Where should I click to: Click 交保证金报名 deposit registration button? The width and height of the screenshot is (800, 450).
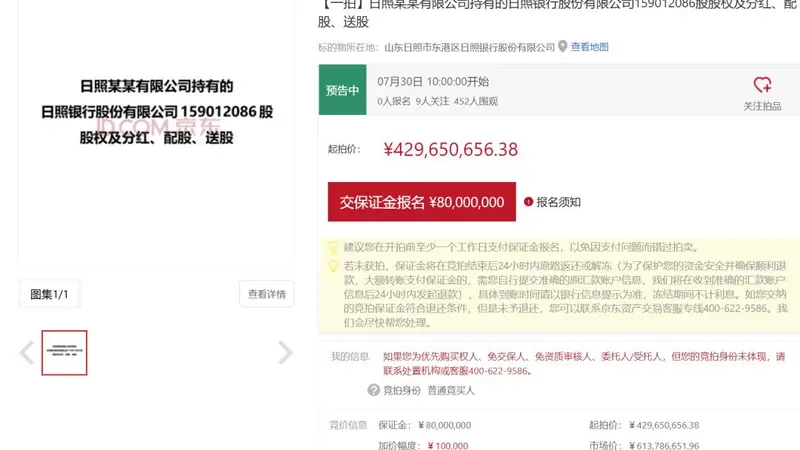click(x=421, y=202)
